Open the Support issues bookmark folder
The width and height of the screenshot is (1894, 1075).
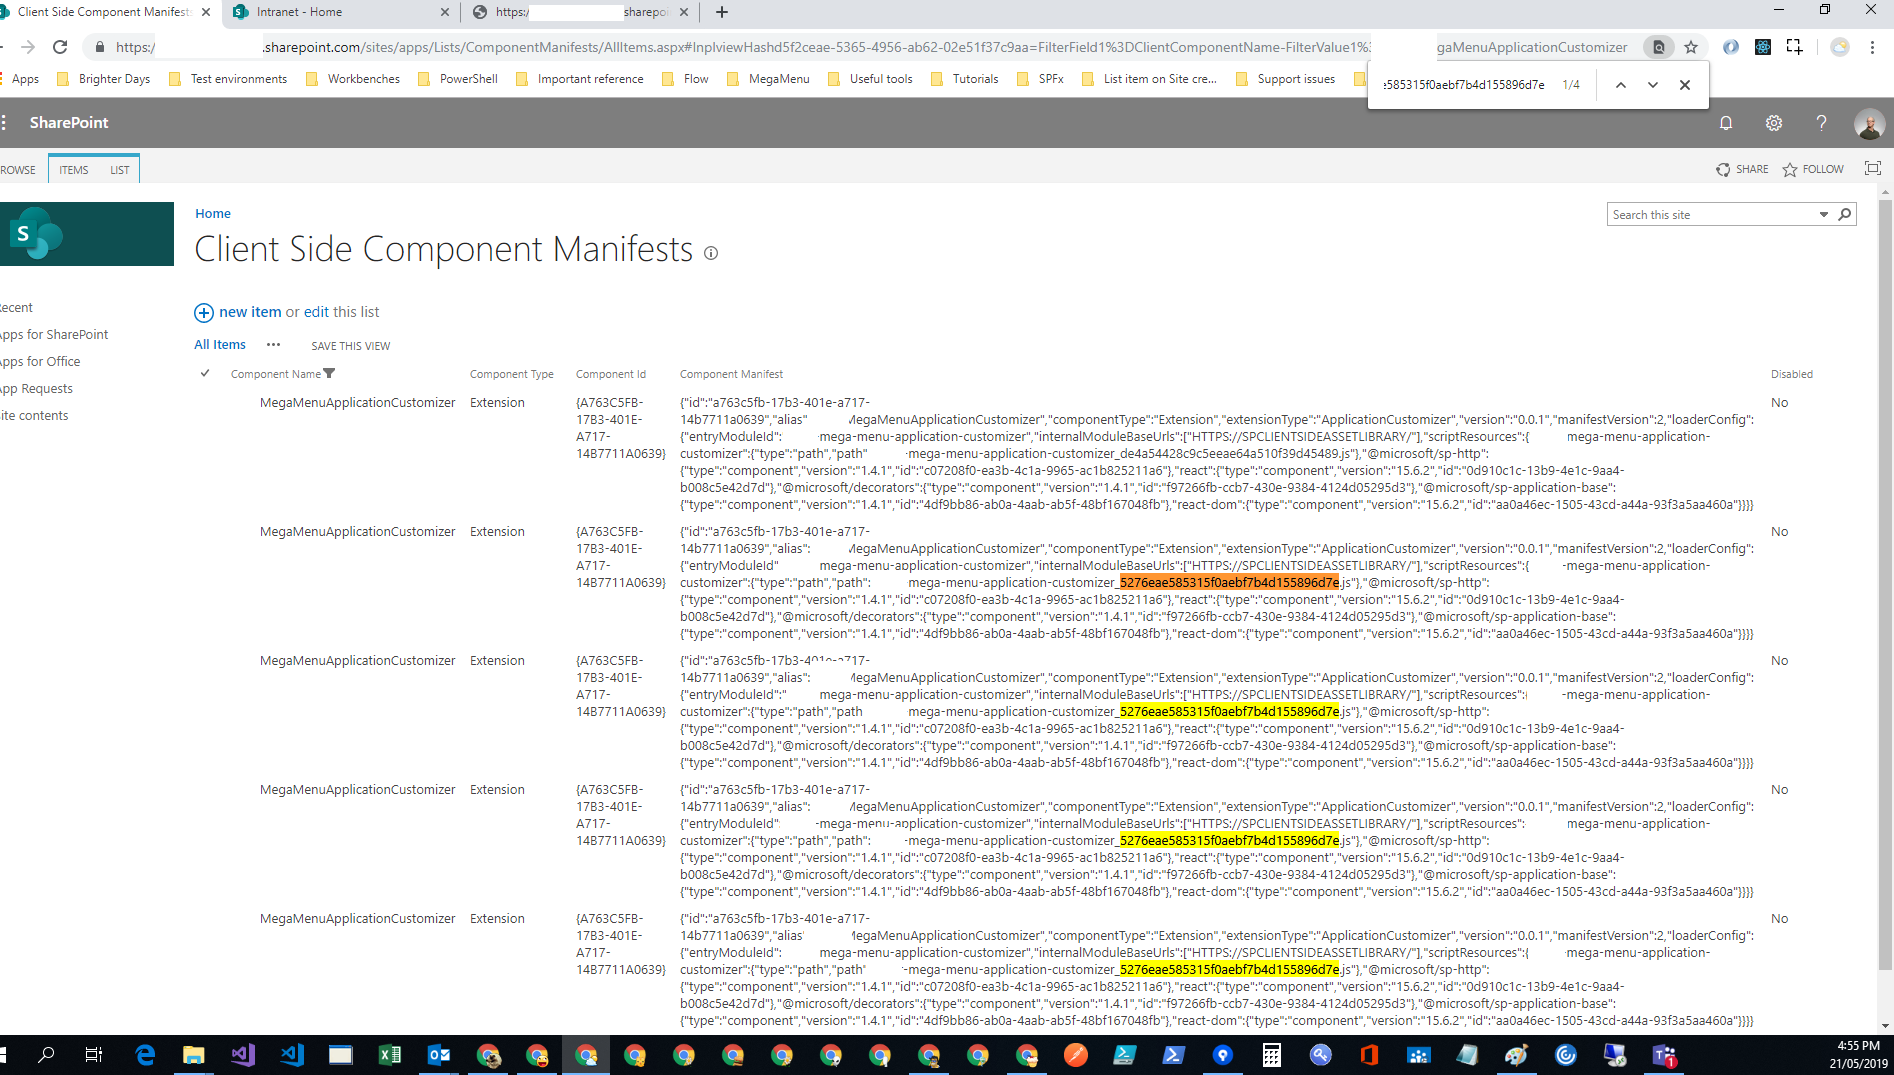point(1286,79)
